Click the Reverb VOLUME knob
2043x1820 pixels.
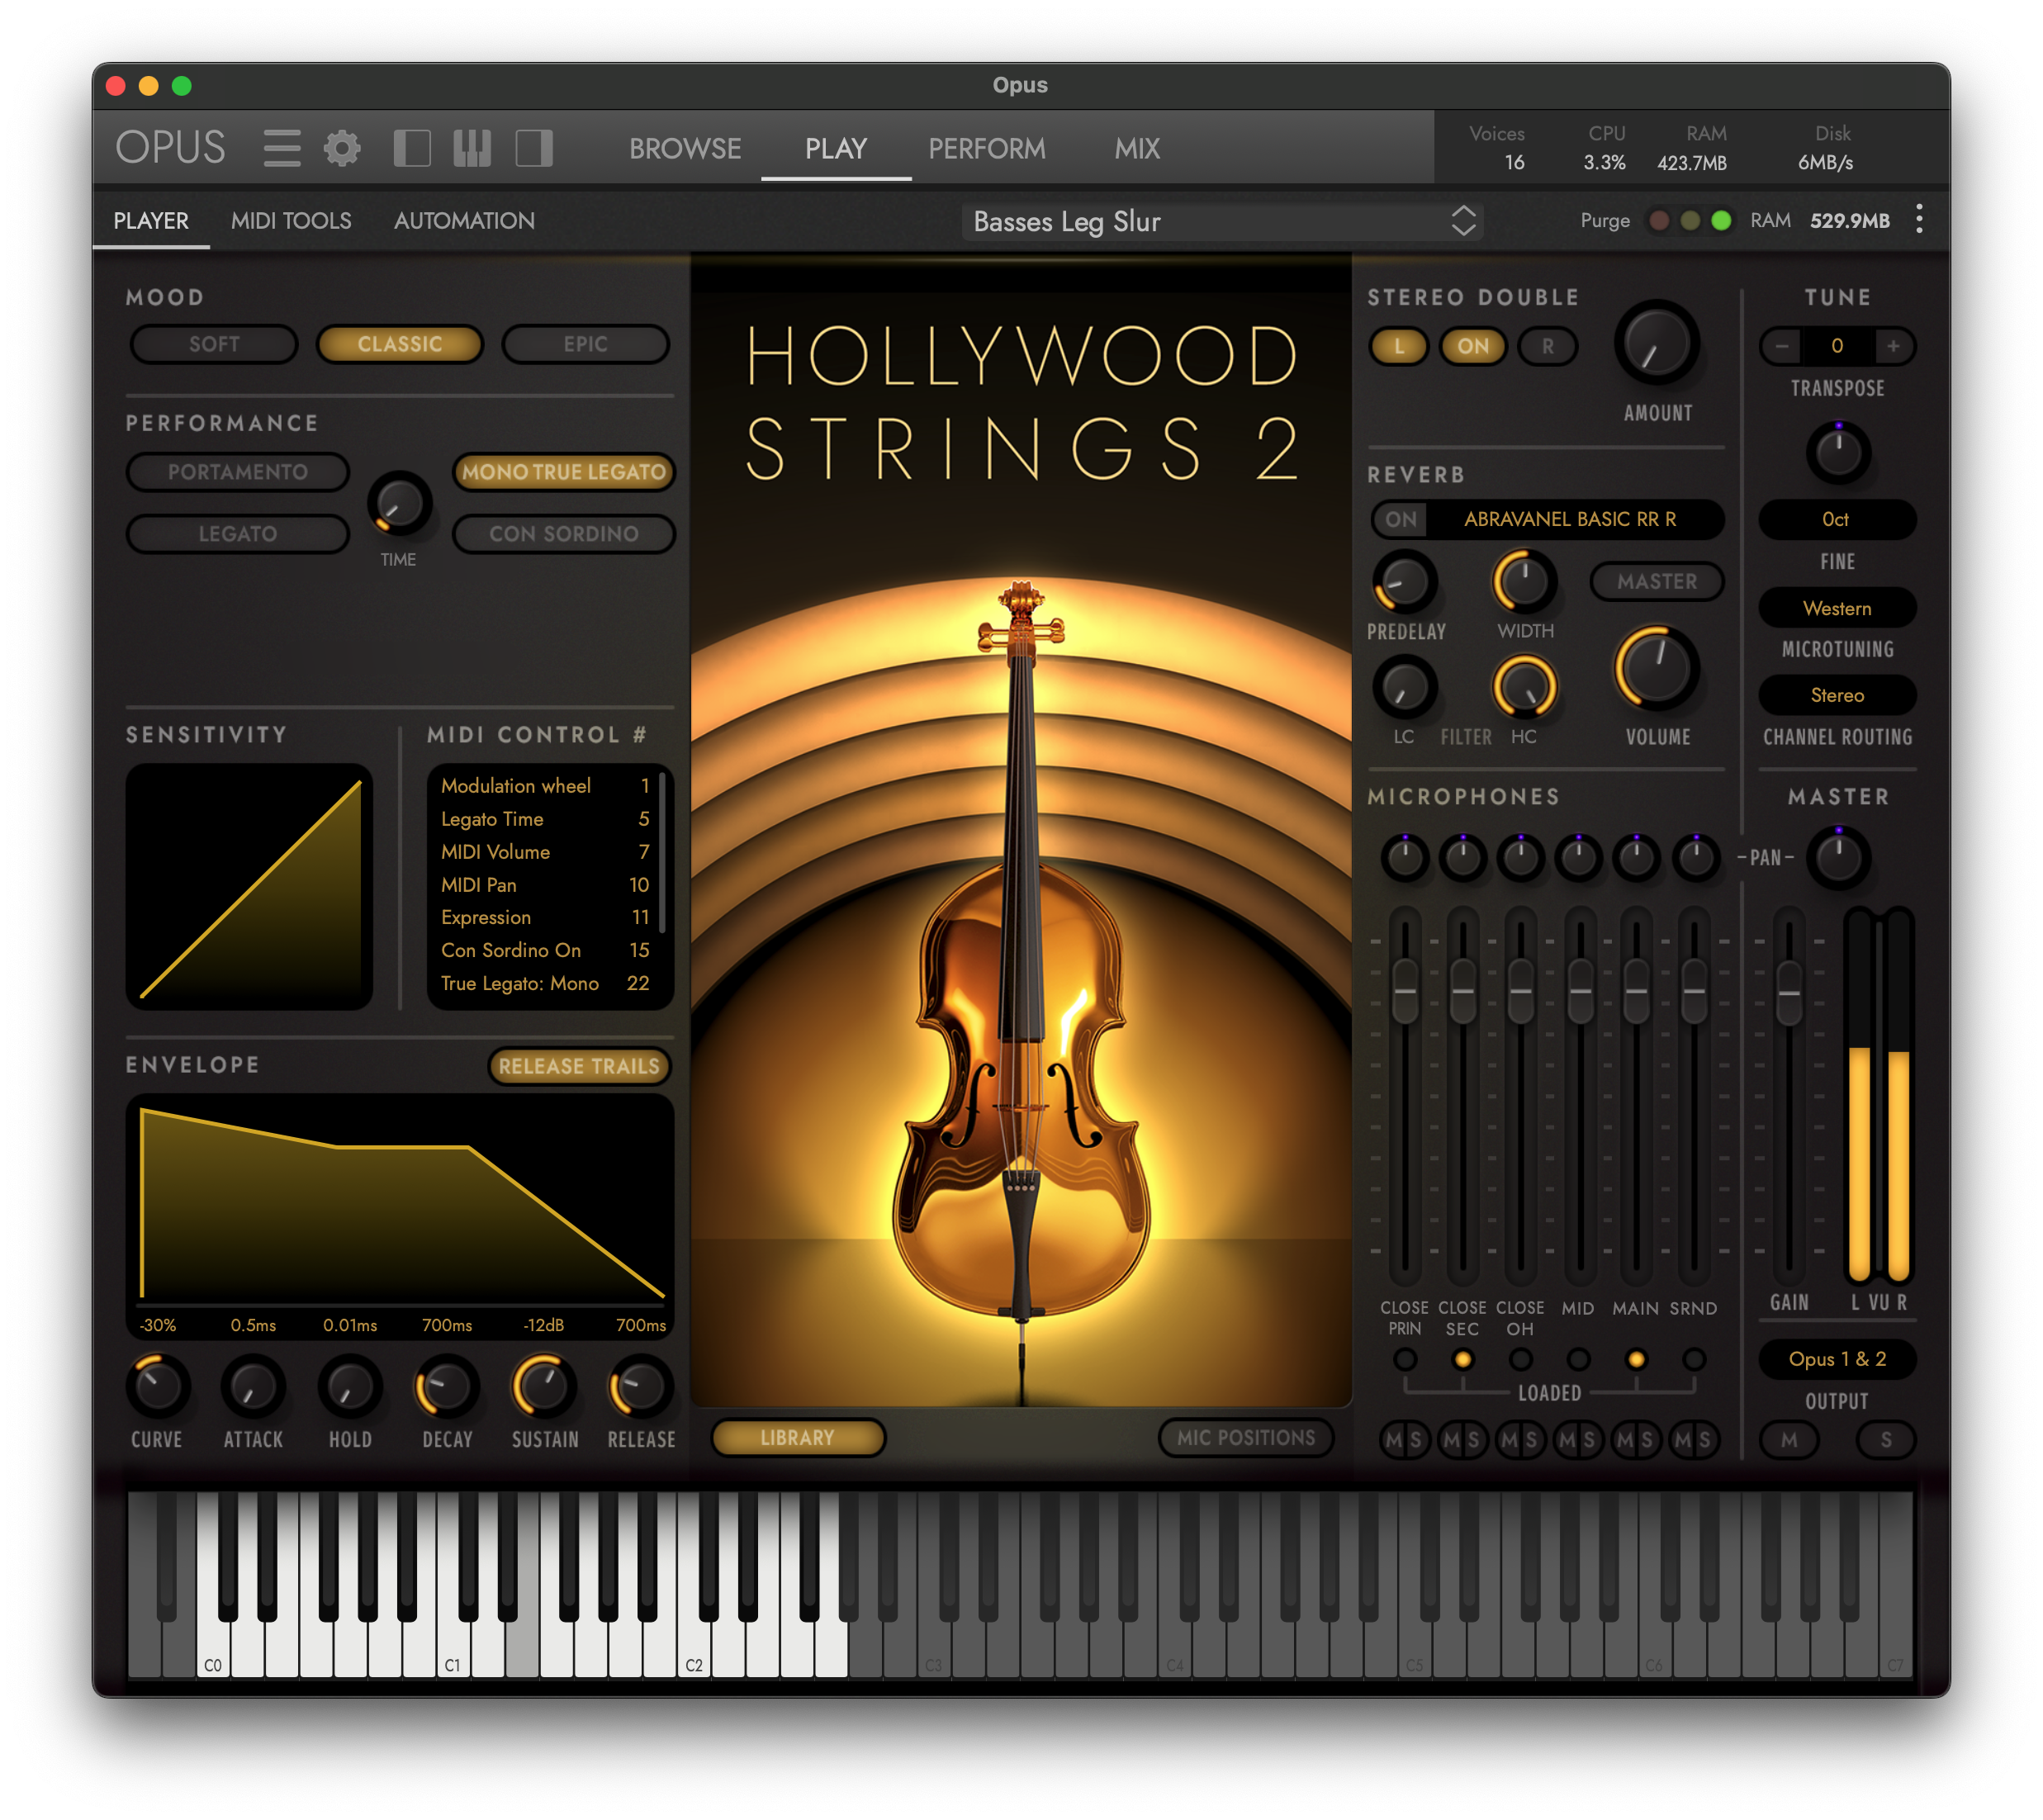(x=1656, y=669)
